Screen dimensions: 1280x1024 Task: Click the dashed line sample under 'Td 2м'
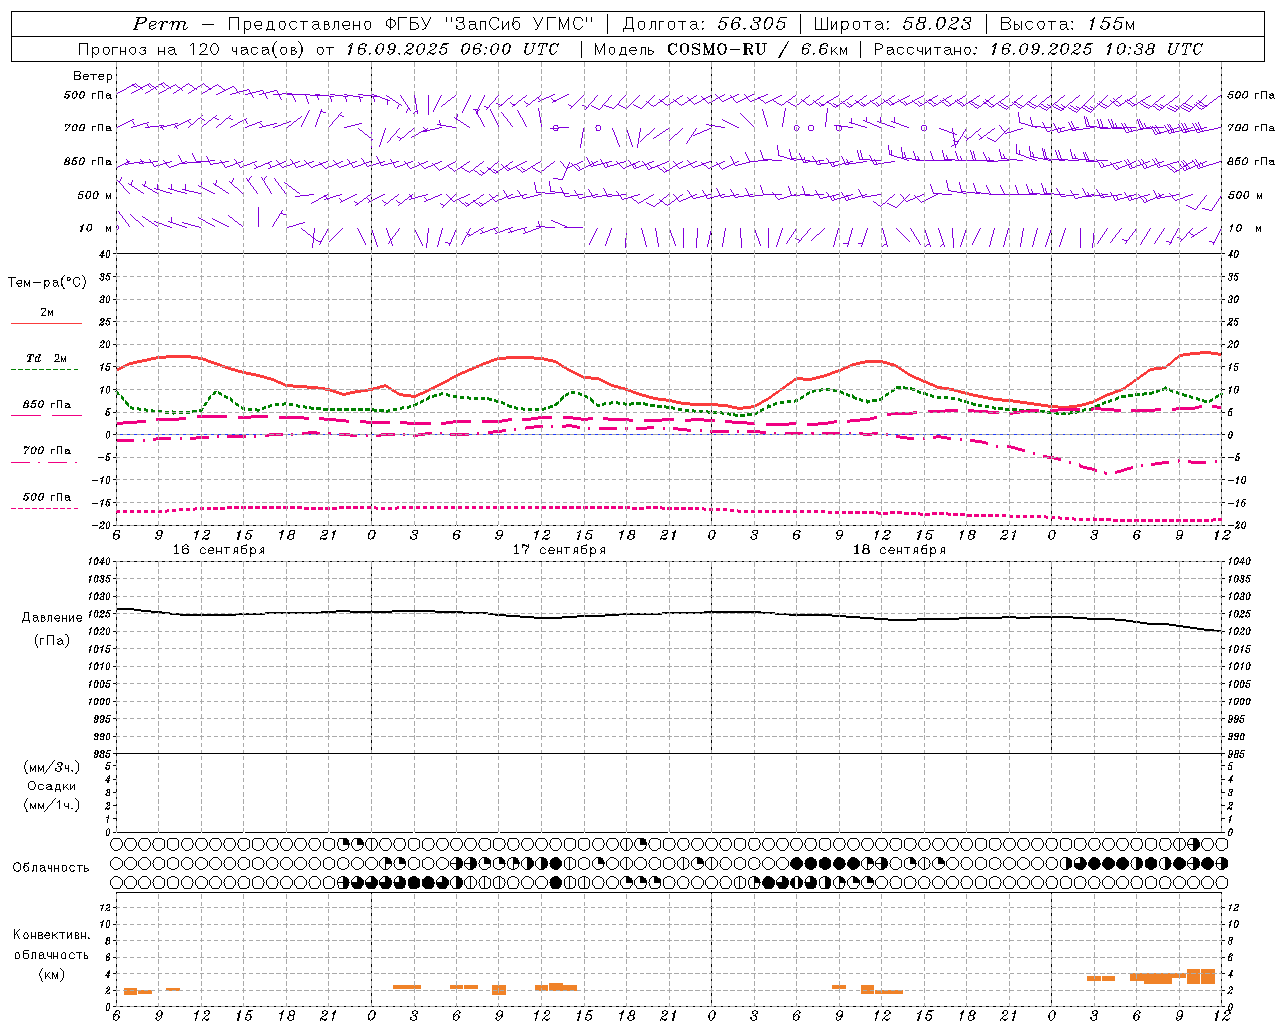[44, 369]
